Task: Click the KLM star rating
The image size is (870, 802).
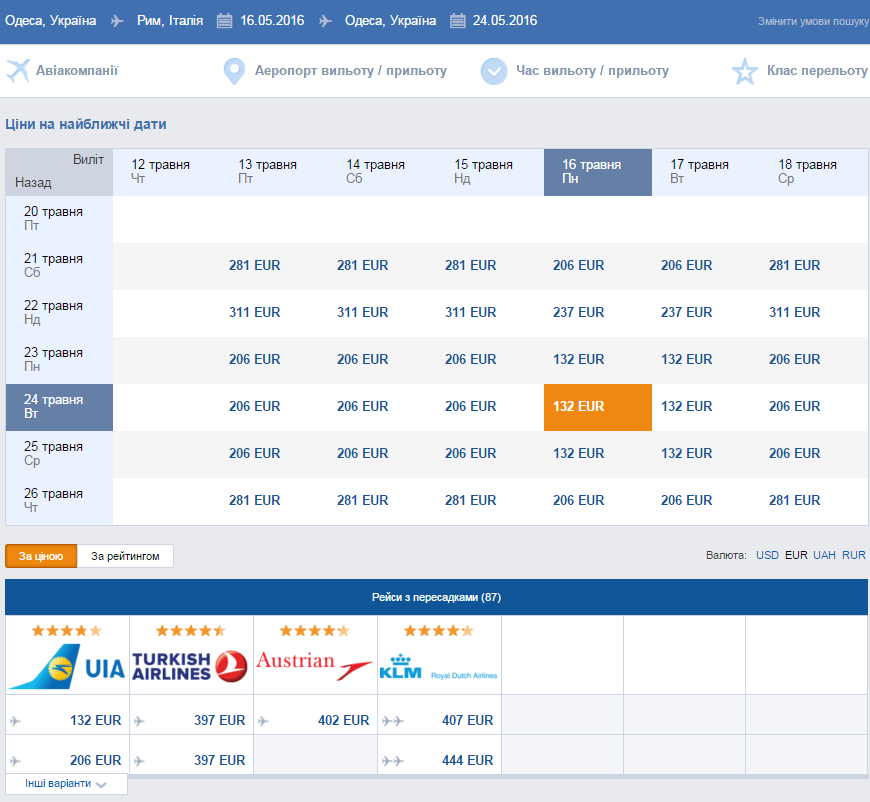Action: (x=439, y=630)
